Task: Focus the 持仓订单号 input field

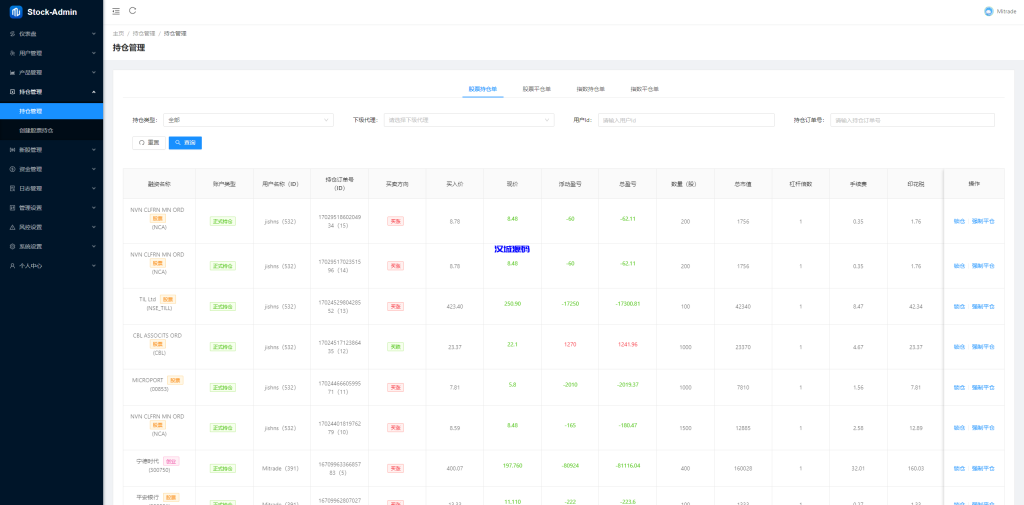Action: click(x=912, y=120)
